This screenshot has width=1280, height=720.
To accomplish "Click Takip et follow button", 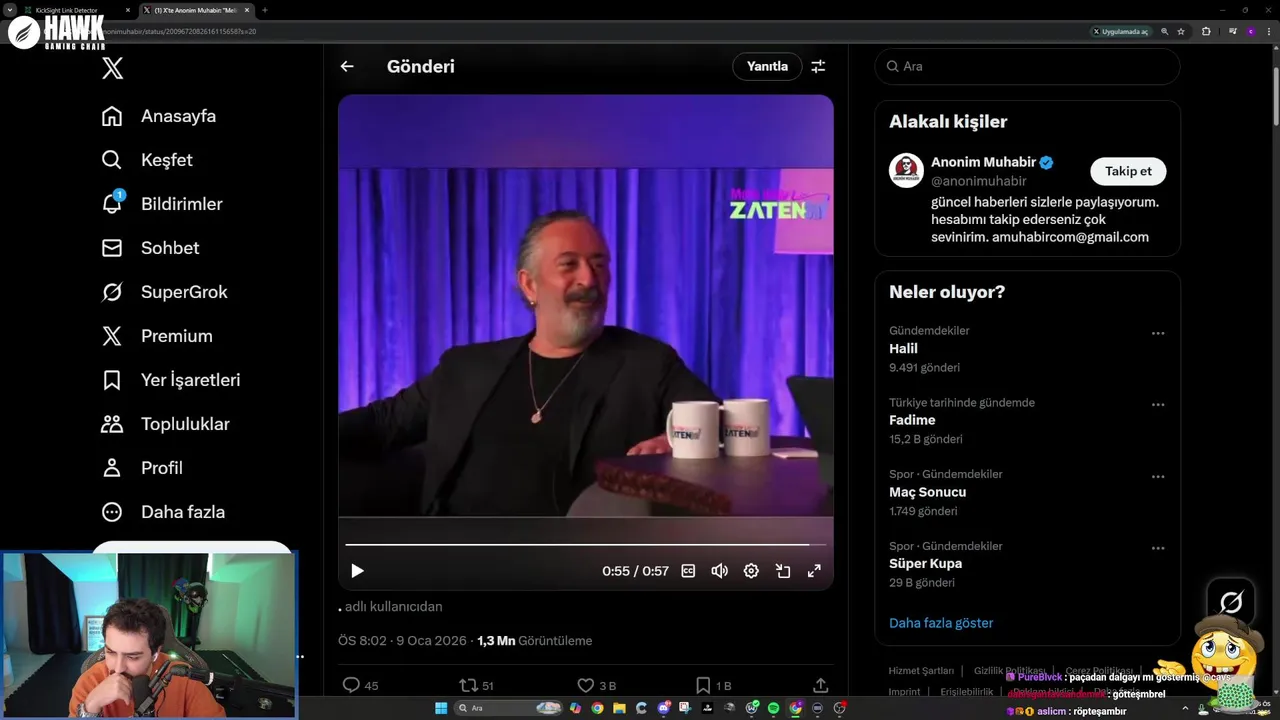I will 1128,171.
